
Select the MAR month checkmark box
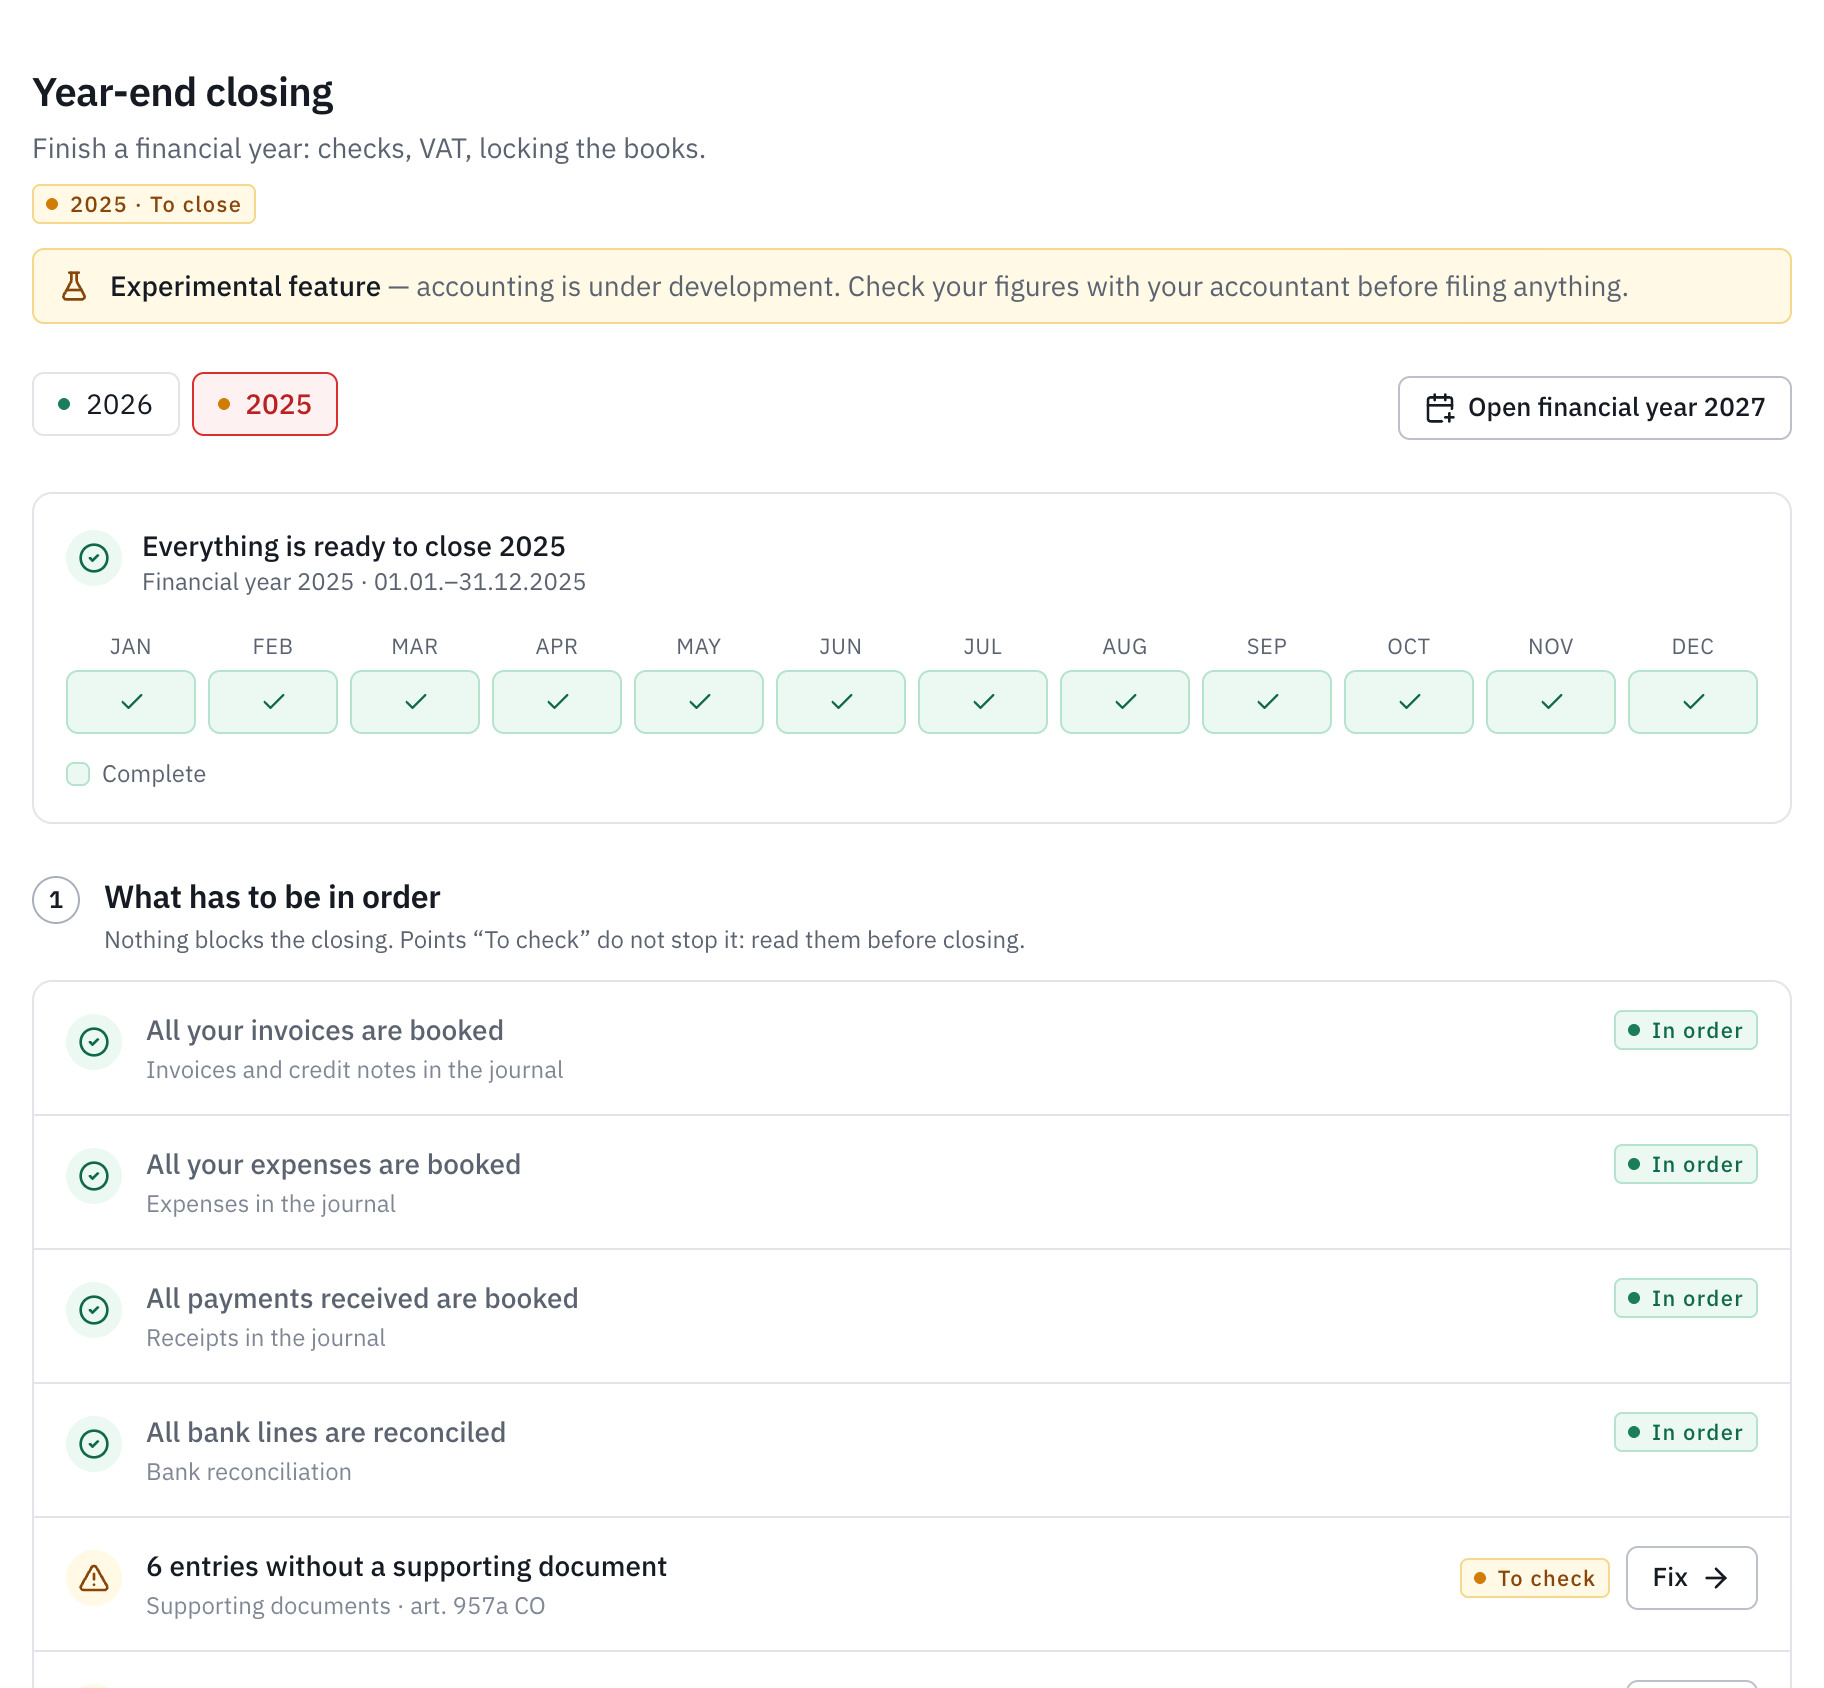pyautogui.click(x=415, y=702)
